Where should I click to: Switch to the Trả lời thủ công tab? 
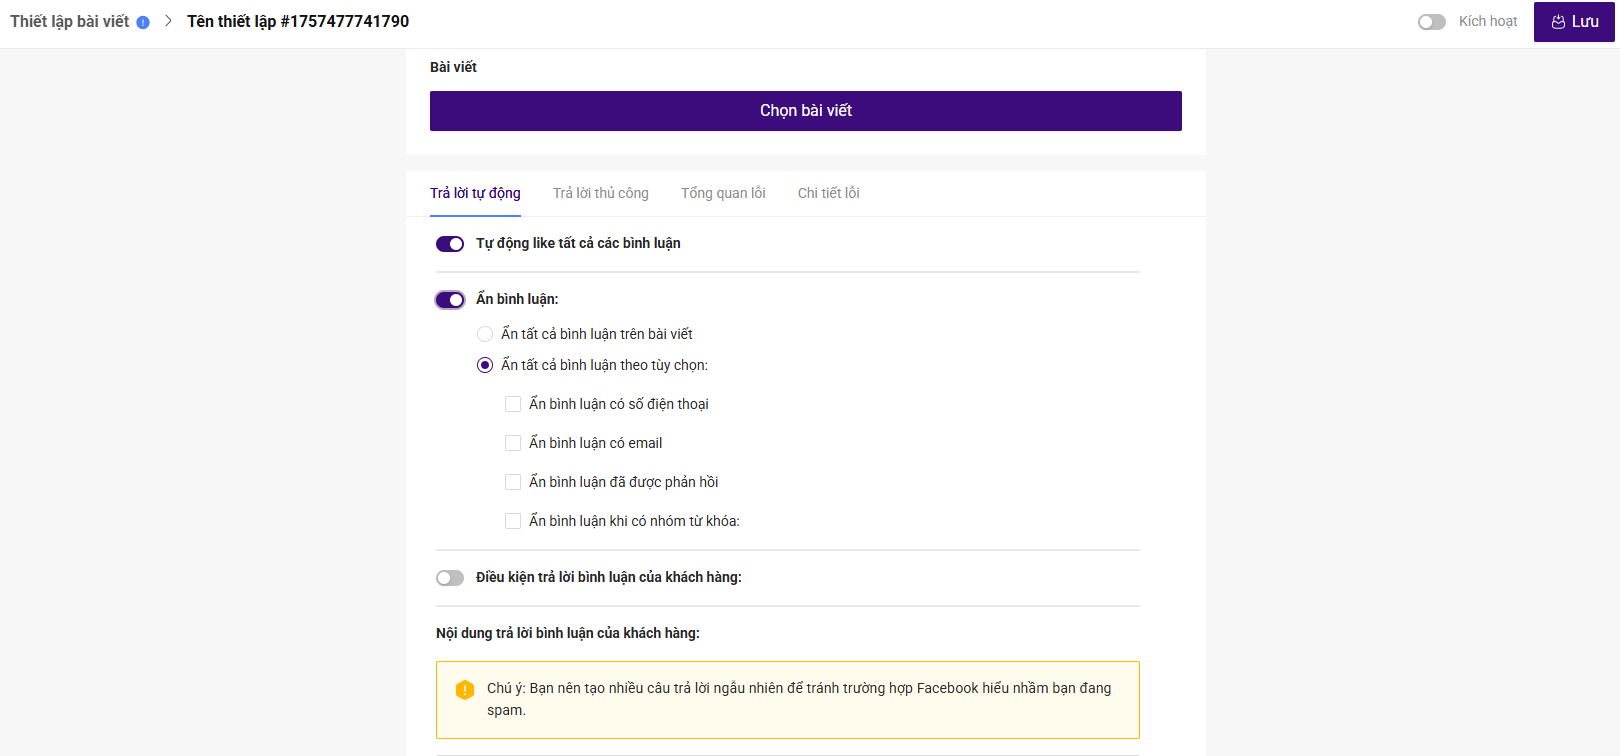(600, 193)
